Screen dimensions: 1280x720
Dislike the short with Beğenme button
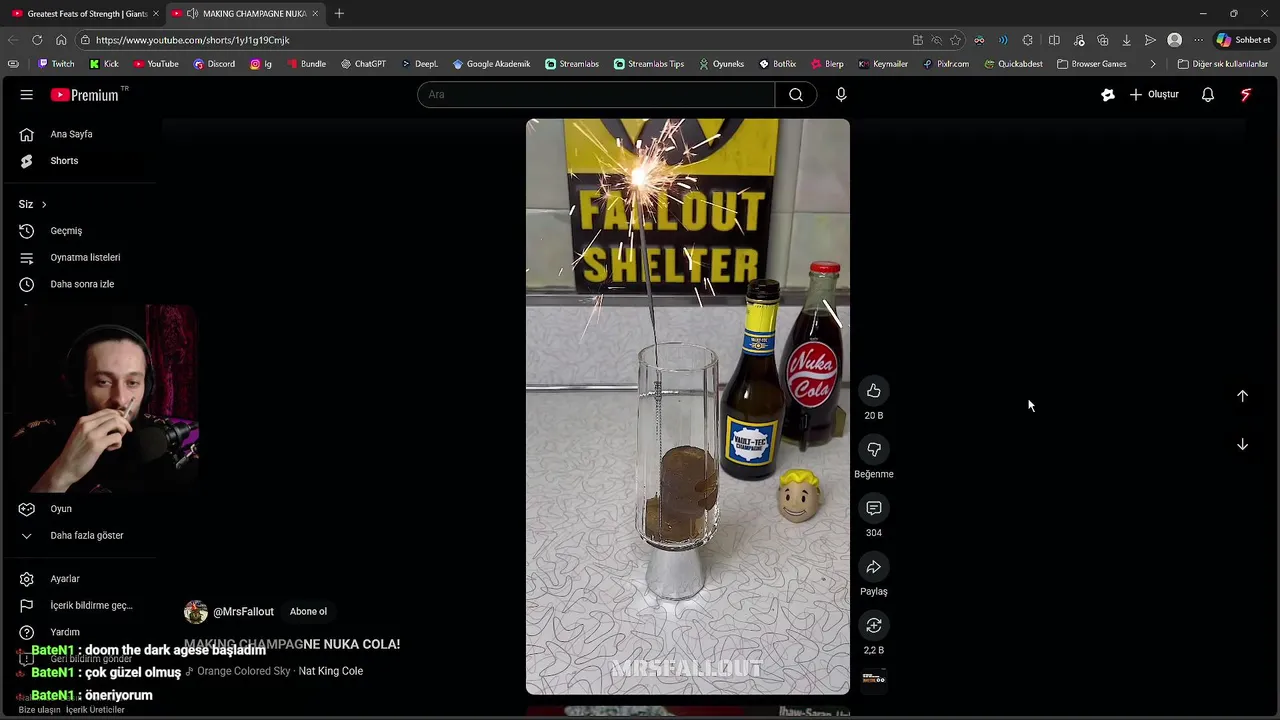[873, 450]
